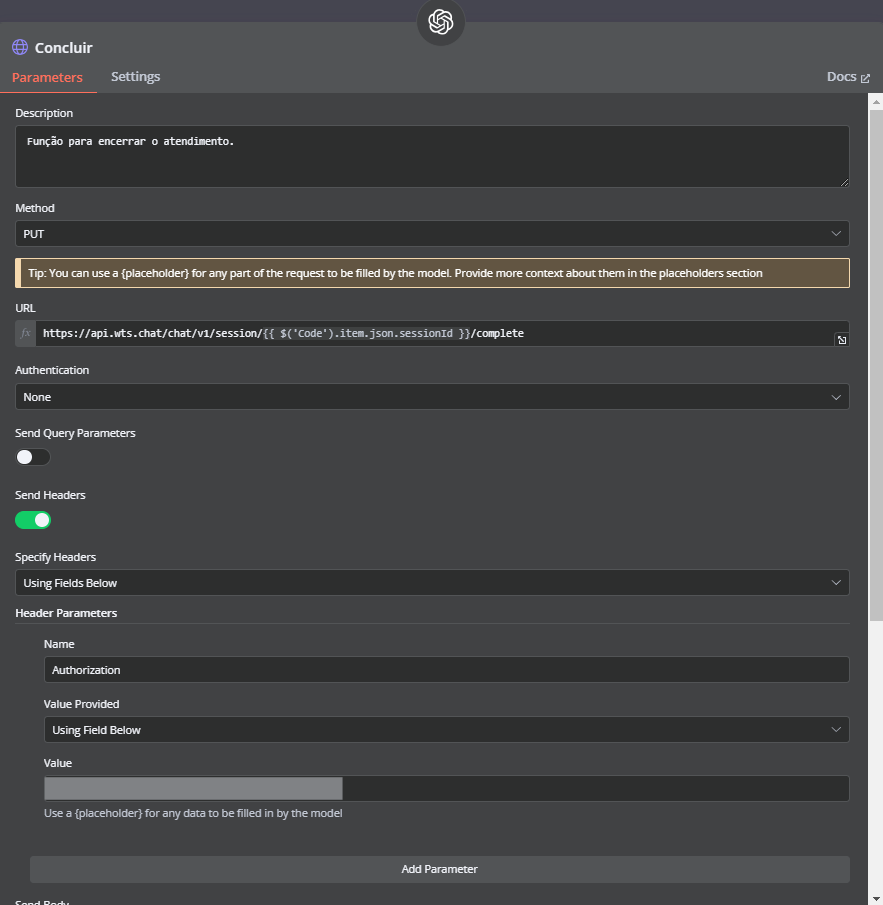Open the Specify Headers dropdown

tap(432, 583)
